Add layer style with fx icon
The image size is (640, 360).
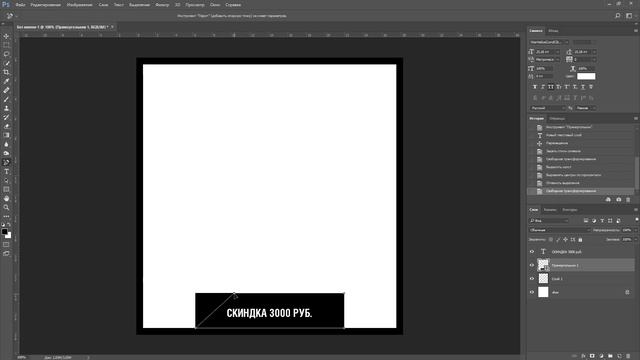(x=583, y=356)
